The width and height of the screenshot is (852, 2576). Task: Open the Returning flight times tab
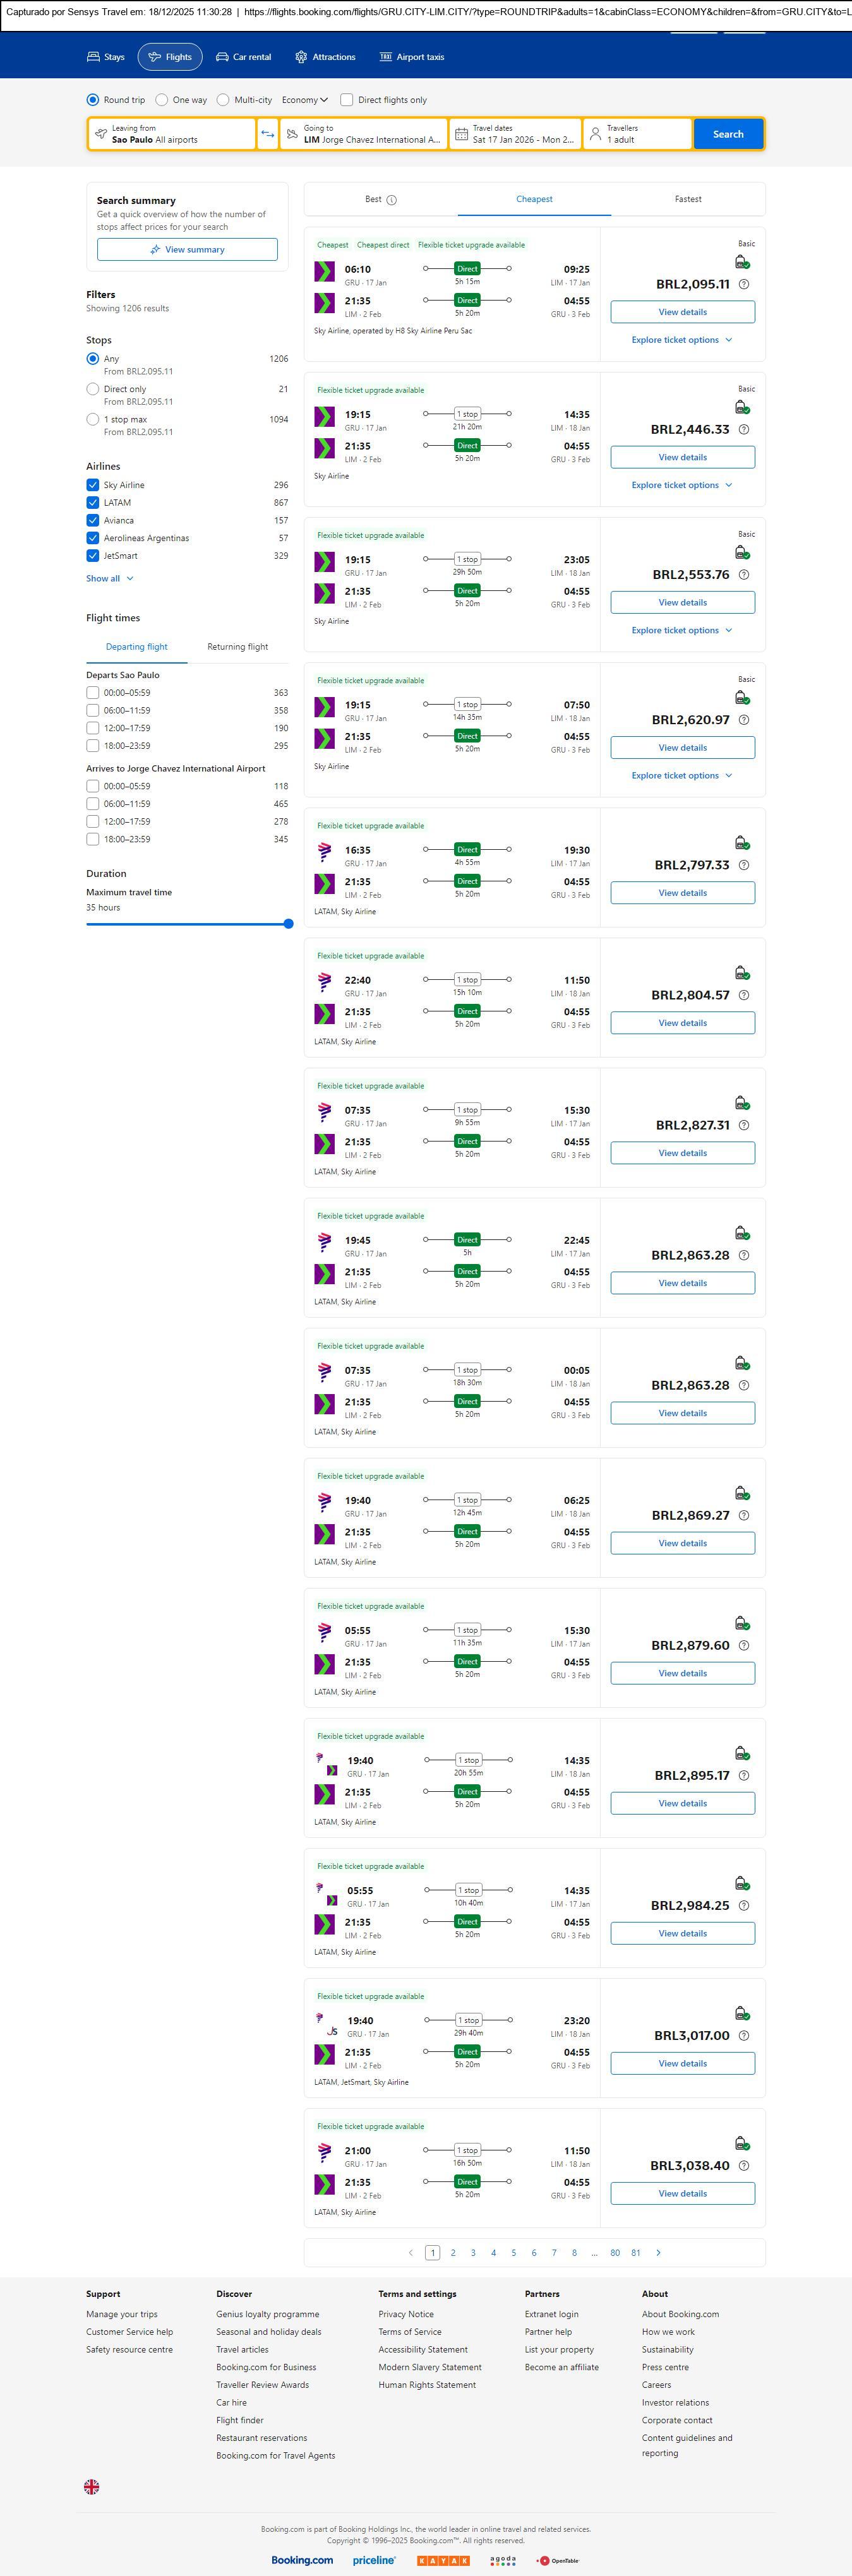(x=237, y=647)
